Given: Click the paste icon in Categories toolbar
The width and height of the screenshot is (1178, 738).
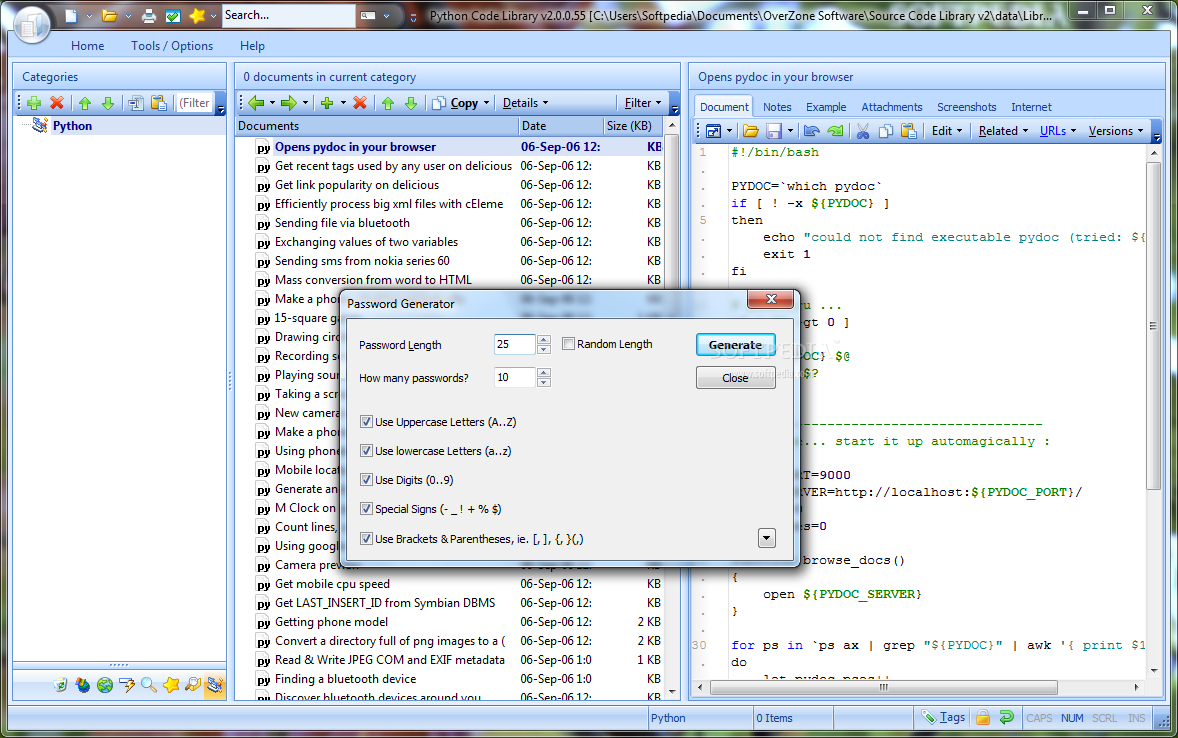Looking at the screenshot, I should (x=159, y=103).
